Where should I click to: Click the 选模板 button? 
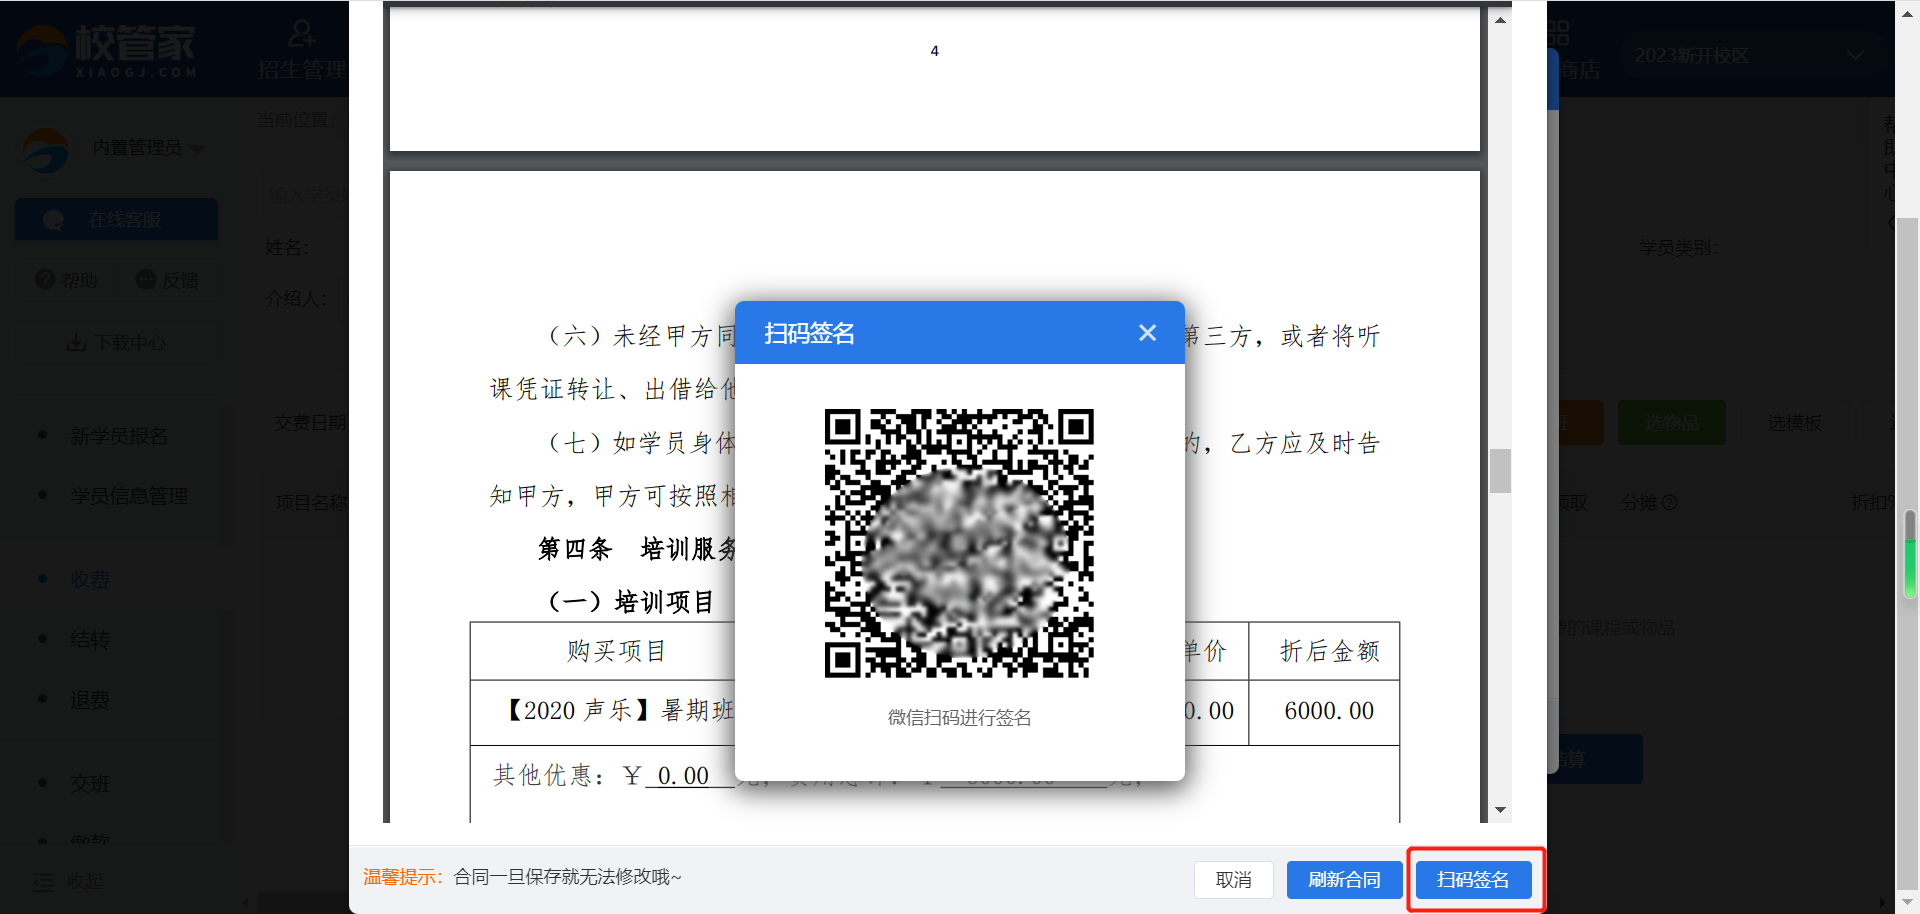[1793, 423]
